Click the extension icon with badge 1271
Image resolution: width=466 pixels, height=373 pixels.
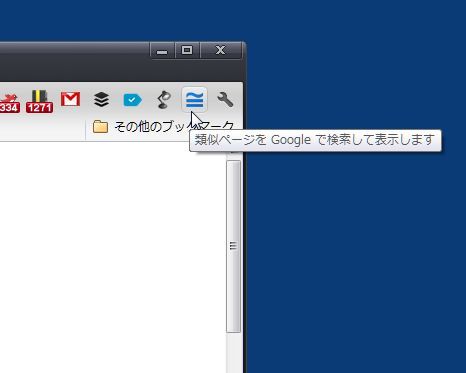point(40,101)
